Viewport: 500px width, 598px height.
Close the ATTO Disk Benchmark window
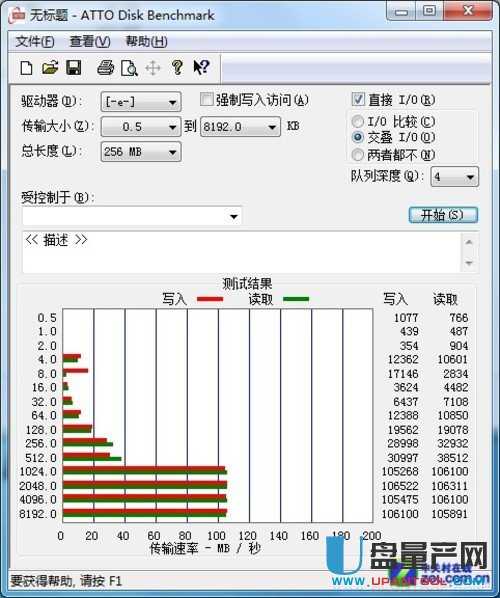coord(468,12)
